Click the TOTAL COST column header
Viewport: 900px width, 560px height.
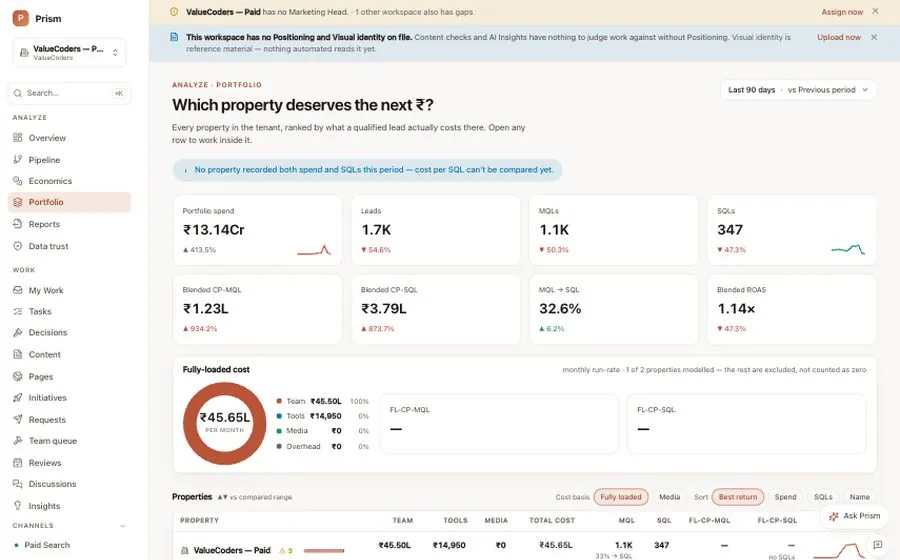coord(552,520)
